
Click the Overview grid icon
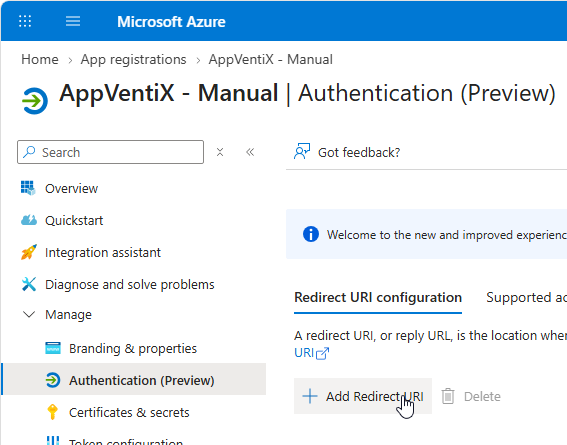(28, 188)
